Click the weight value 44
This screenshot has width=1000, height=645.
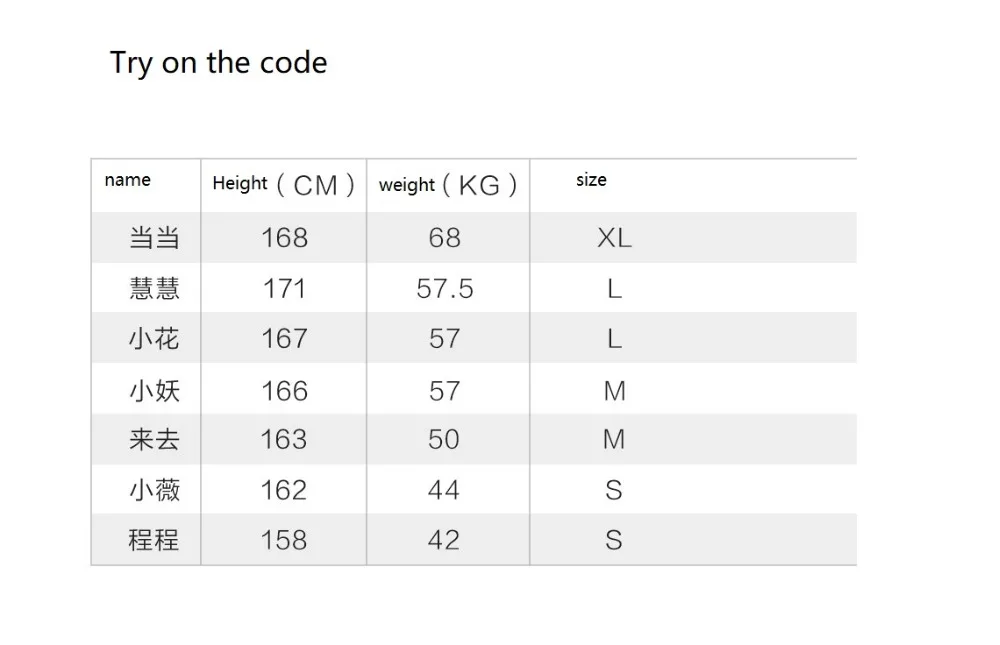(444, 490)
